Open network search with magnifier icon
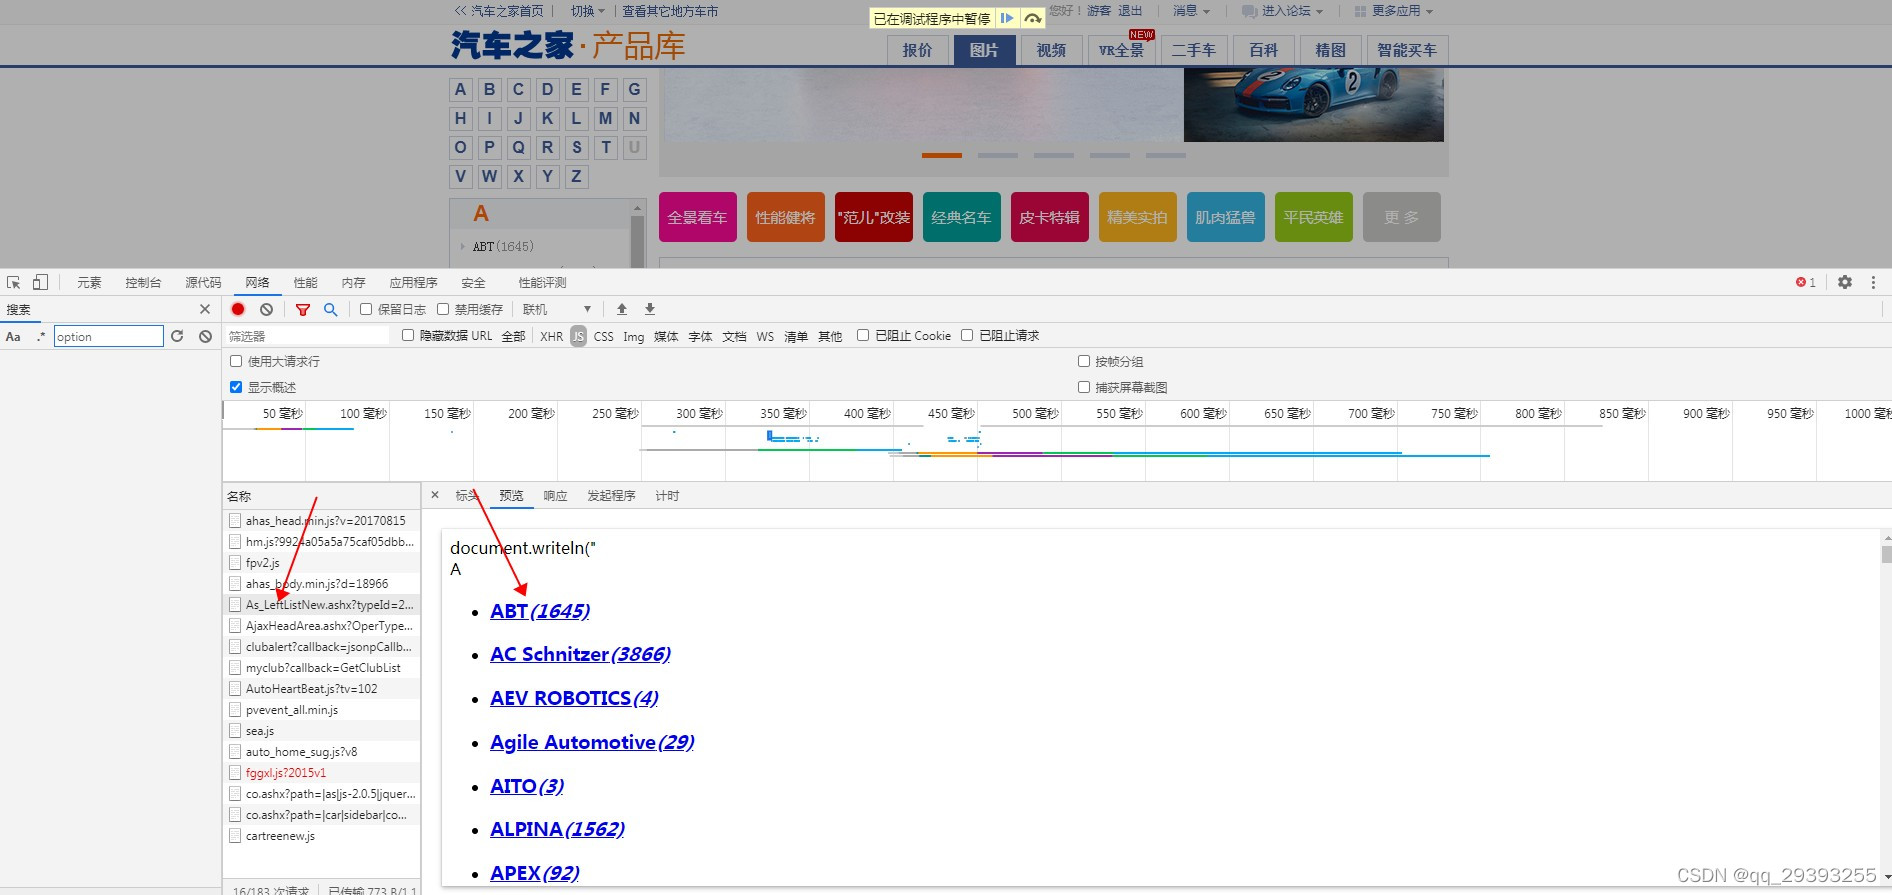 [331, 310]
